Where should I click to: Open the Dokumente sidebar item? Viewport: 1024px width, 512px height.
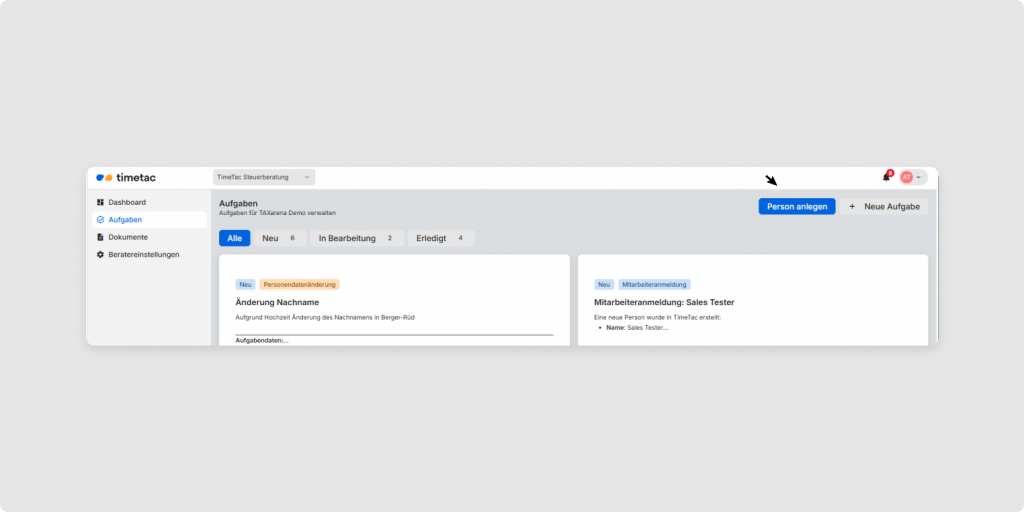tap(128, 237)
